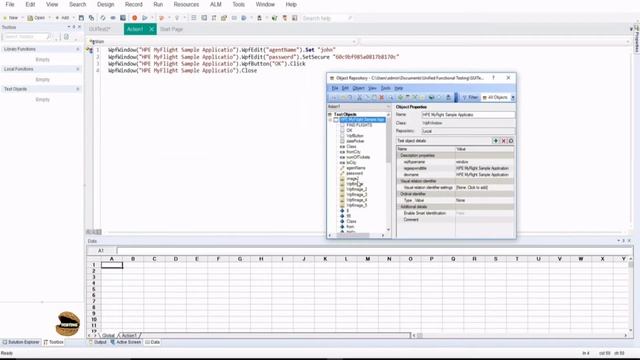
Task: Open the Output pane tab
Action: coord(98,342)
